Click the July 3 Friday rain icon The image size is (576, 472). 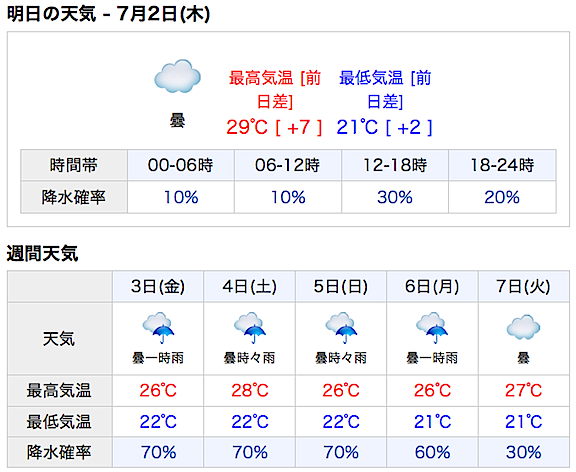point(158,328)
